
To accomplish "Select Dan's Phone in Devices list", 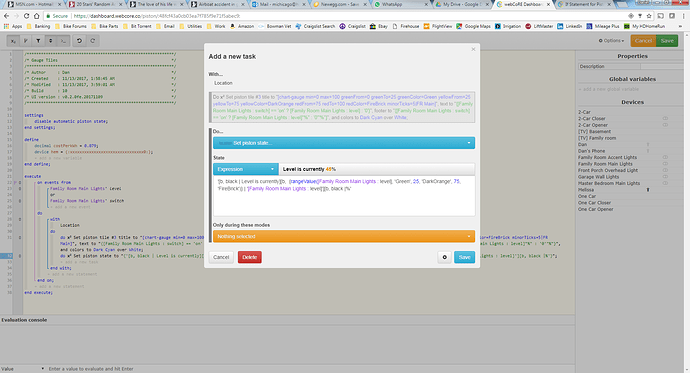I will point(591,151).
